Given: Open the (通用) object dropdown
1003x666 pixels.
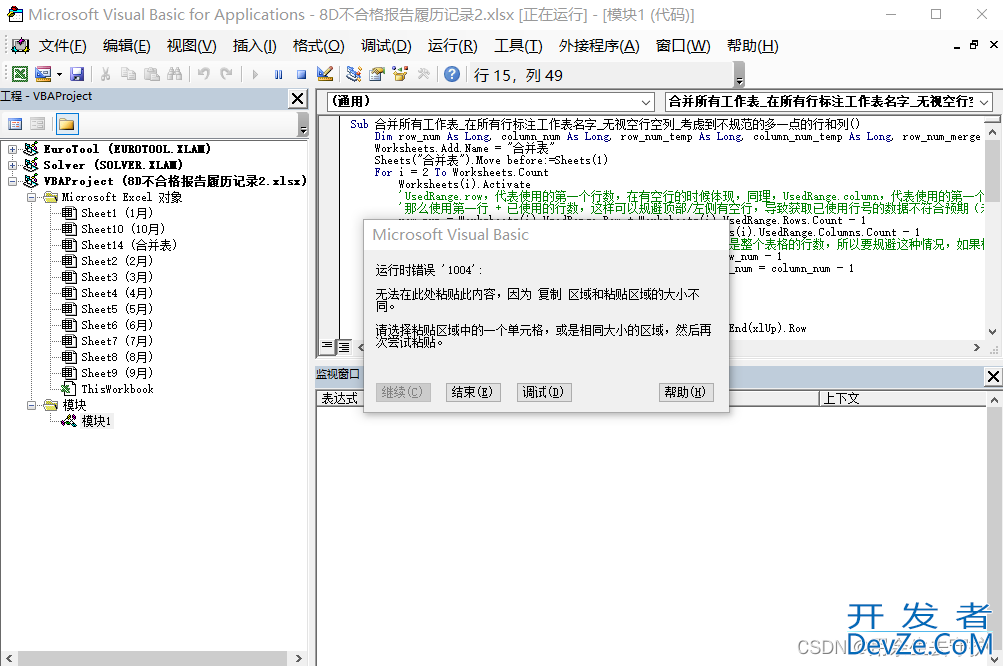Looking at the screenshot, I should pos(645,102).
